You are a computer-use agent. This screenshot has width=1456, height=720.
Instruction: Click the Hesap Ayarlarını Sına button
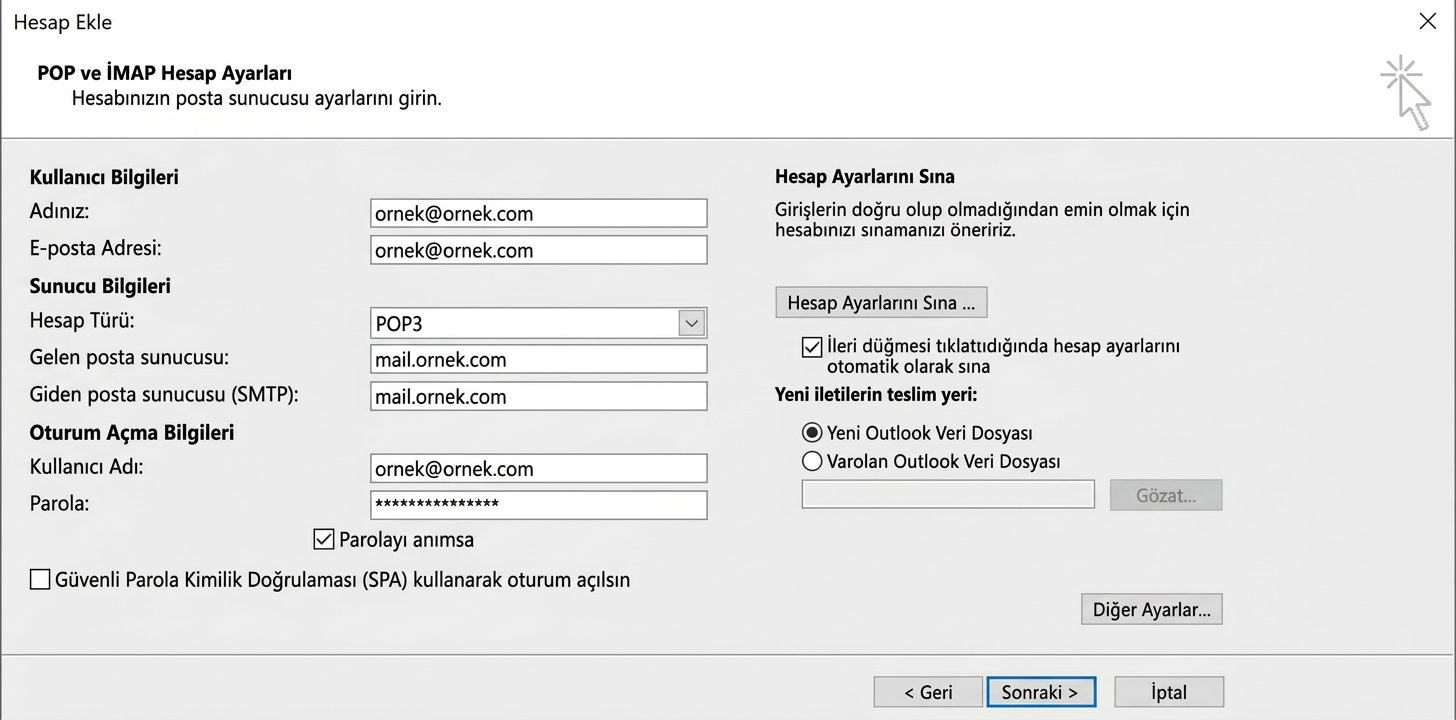coord(881,303)
